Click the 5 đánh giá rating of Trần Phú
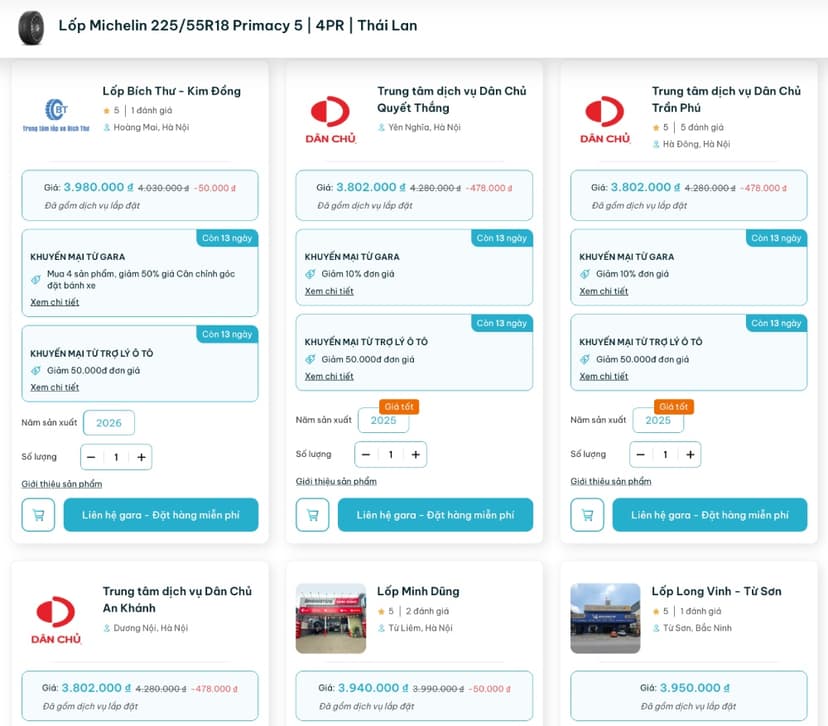The image size is (828, 726). coord(702,127)
